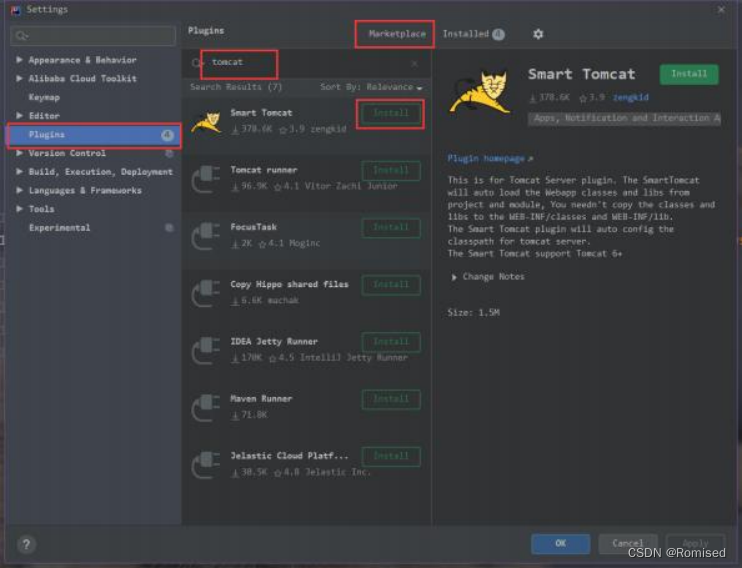Install Smart Tomcat from results list

pyautogui.click(x=391, y=113)
